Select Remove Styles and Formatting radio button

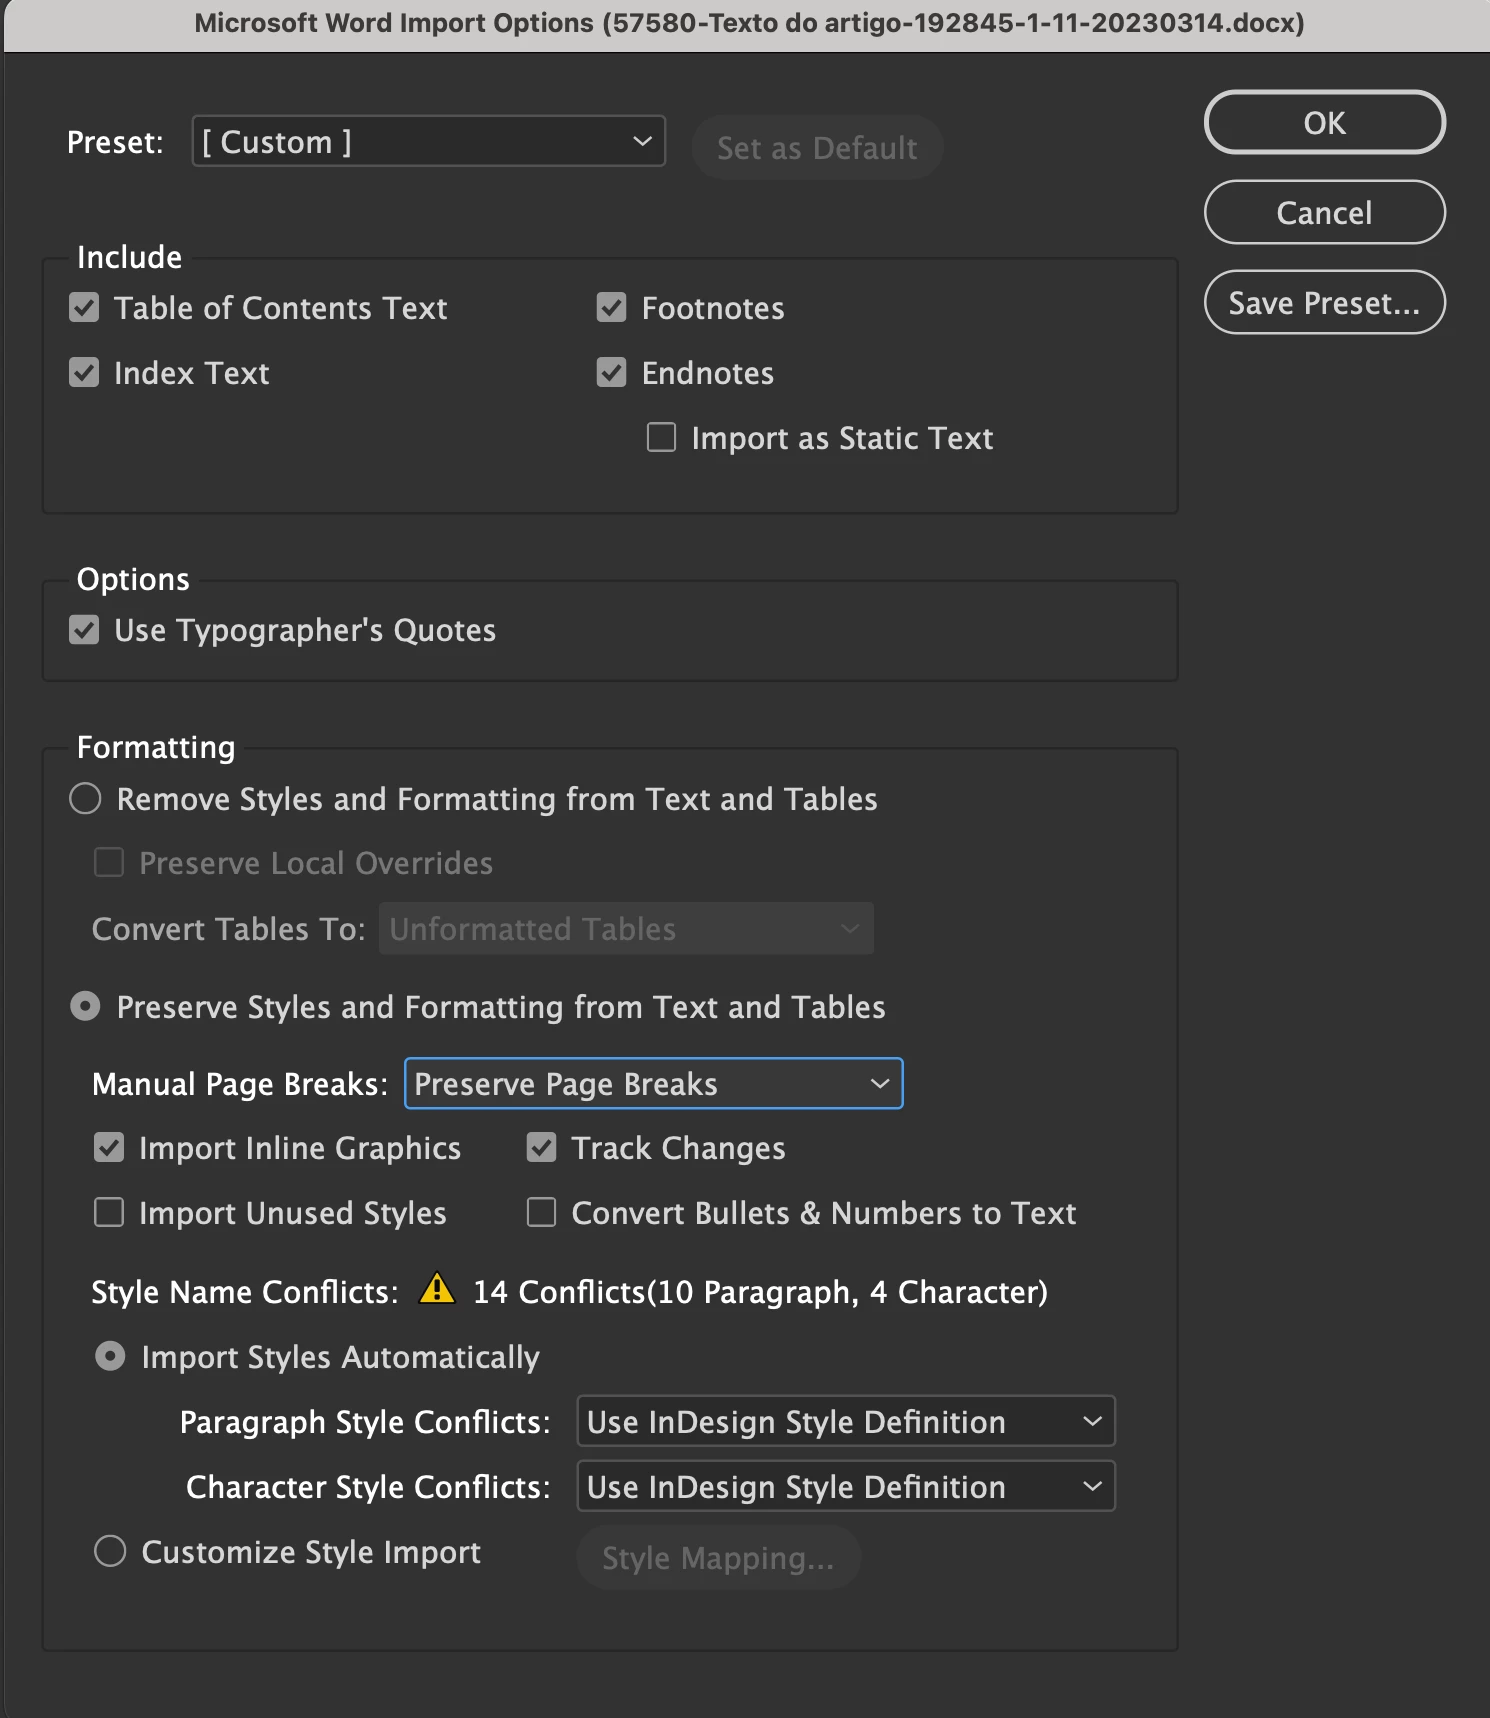coord(85,798)
